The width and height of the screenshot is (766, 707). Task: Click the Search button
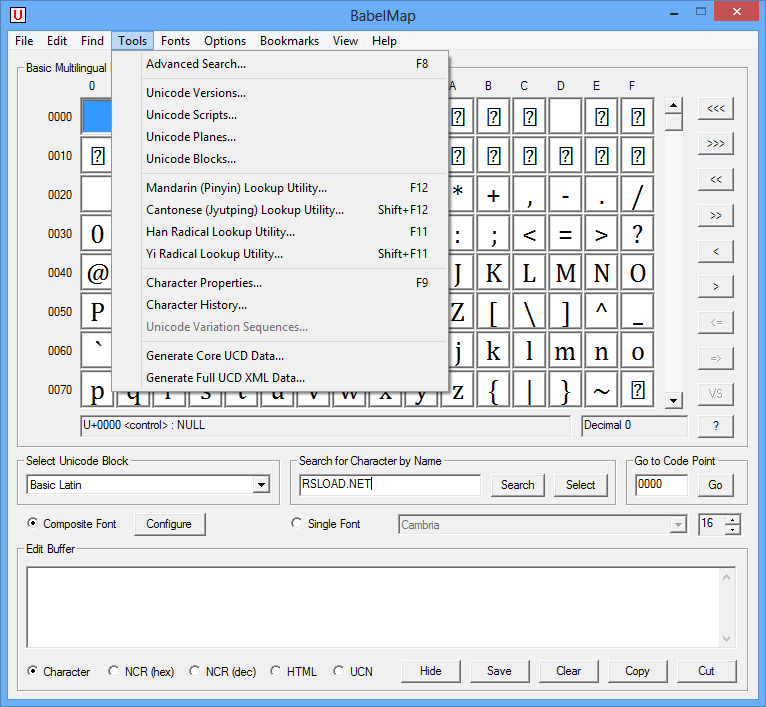coord(517,485)
